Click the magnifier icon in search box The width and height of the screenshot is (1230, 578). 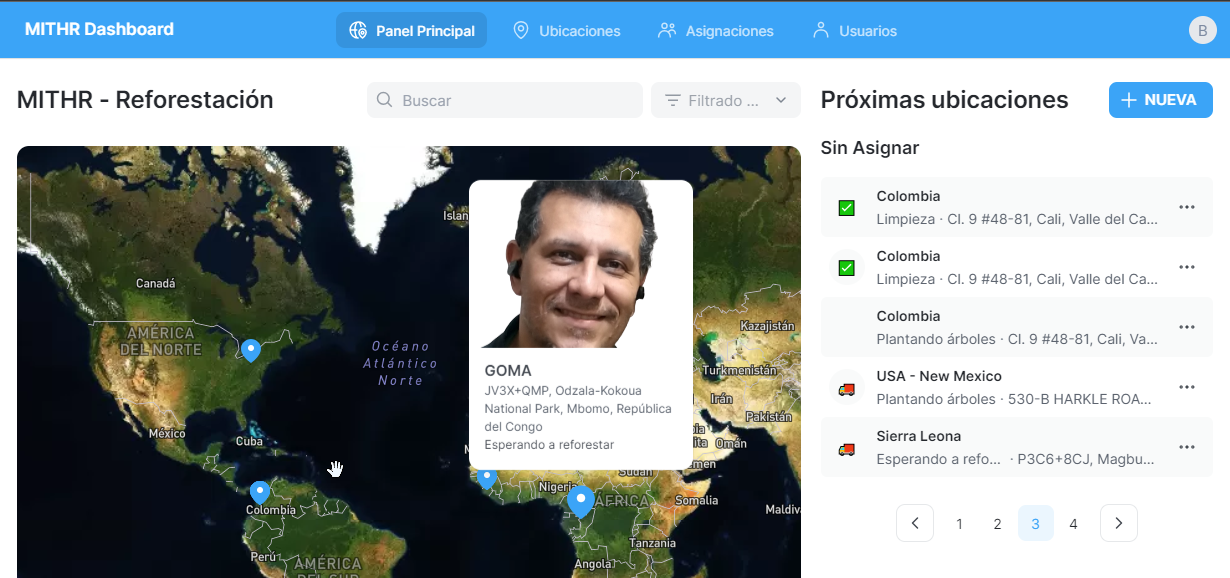pos(384,100)
